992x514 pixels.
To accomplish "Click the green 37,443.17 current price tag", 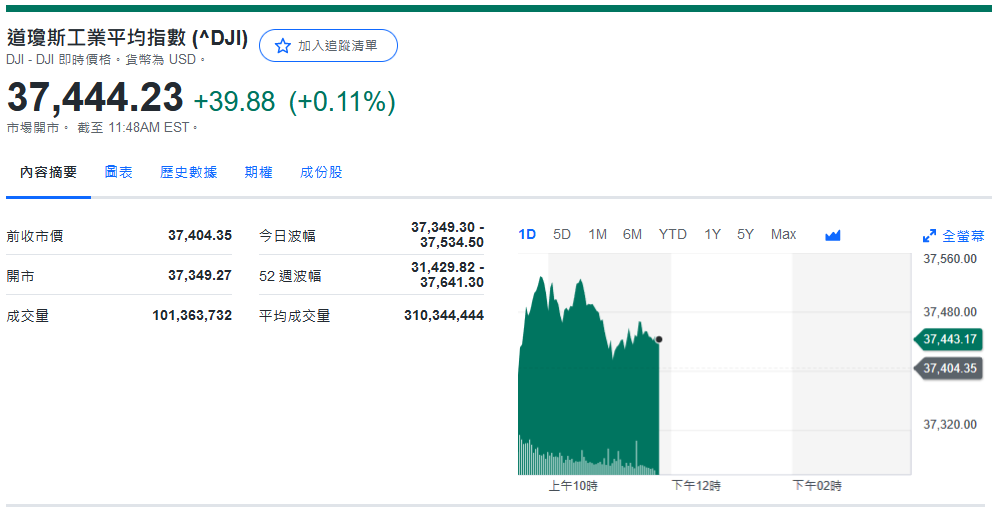I will pos(948,339).
